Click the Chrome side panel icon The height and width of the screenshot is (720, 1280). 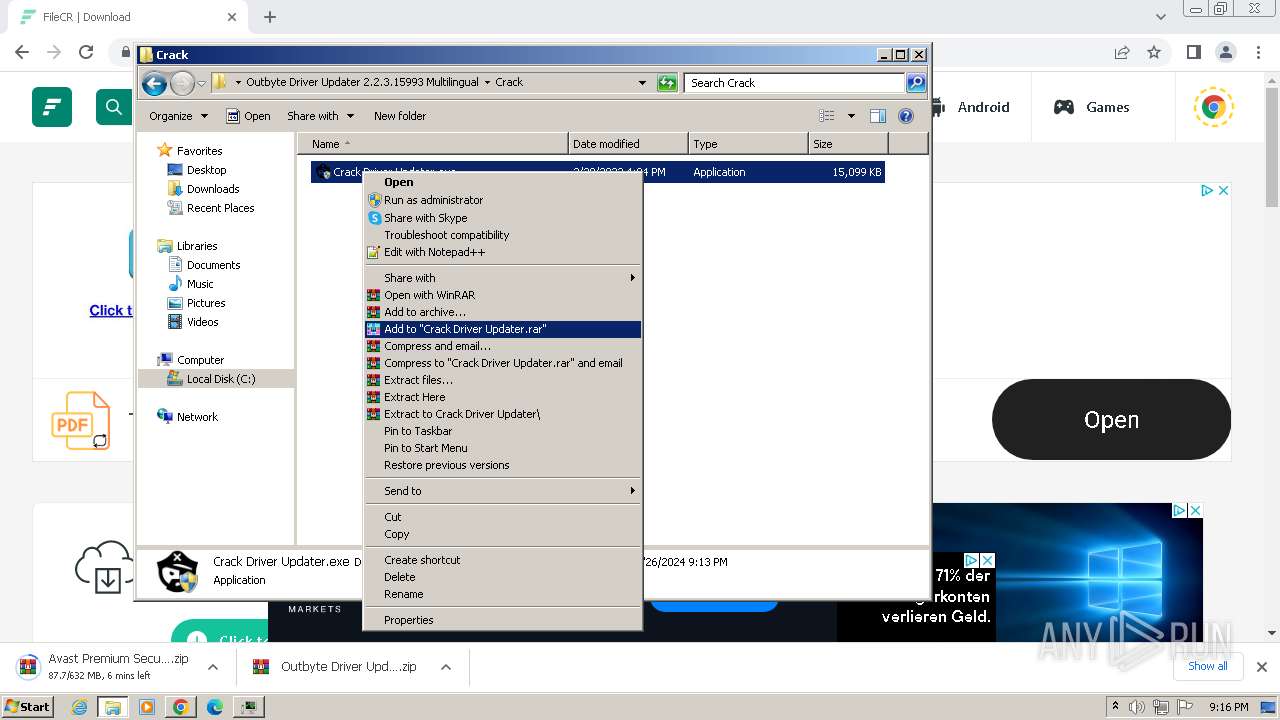1193,52
